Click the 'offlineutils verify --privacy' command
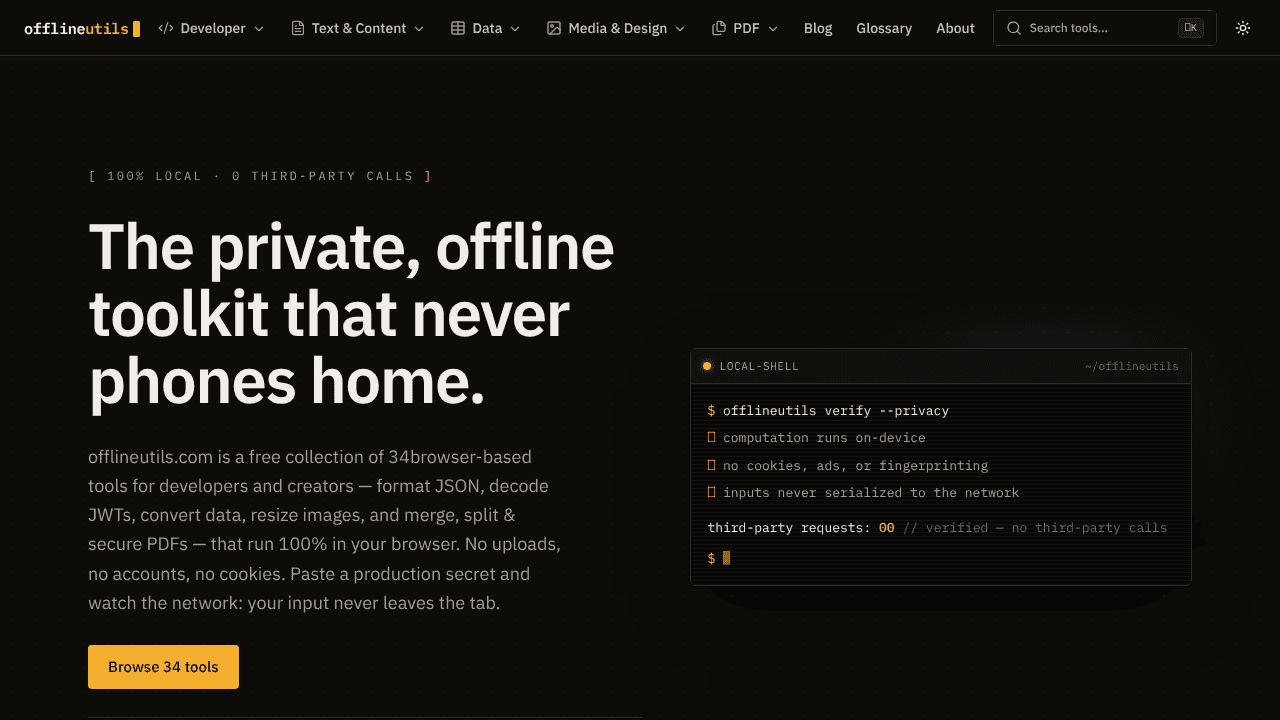Screen dimensions: 1280x720 coord(836,411)
